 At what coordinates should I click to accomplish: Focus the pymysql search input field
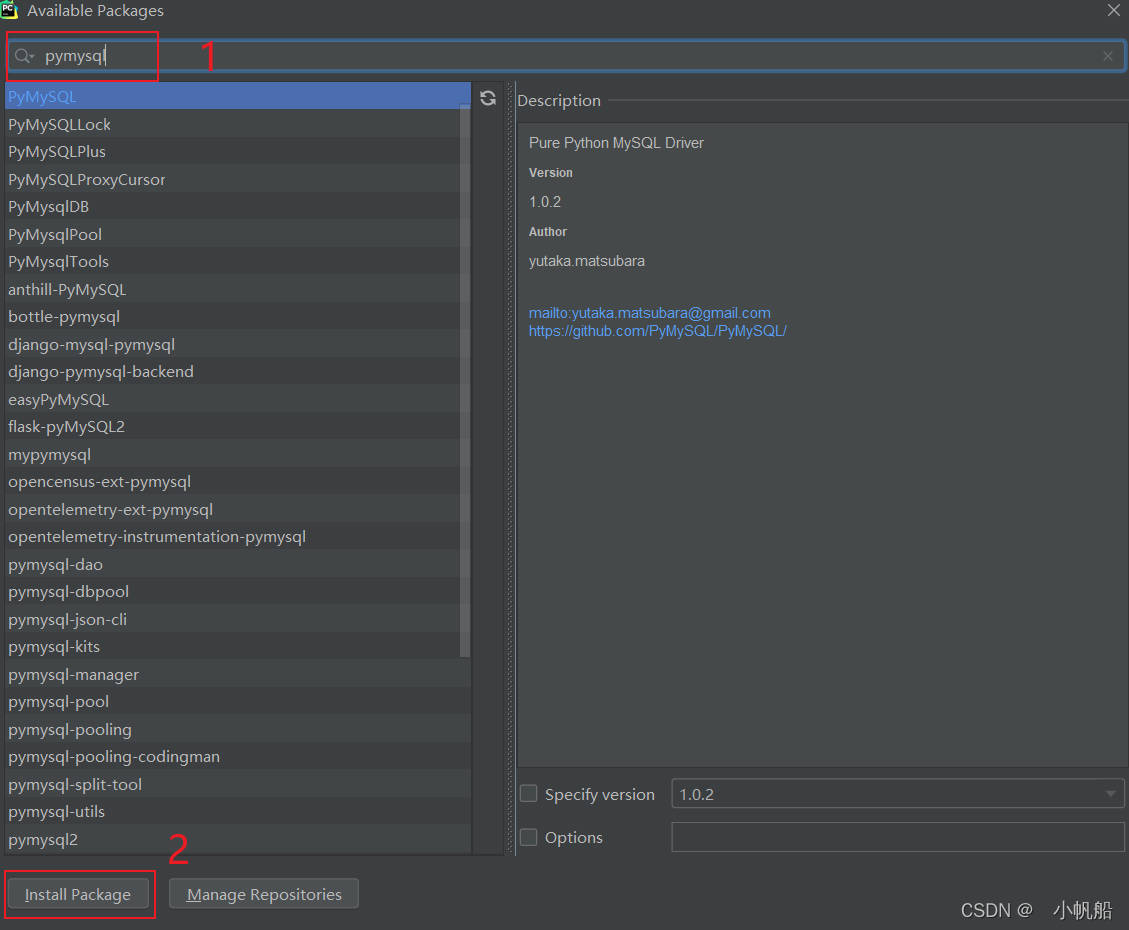565,56
